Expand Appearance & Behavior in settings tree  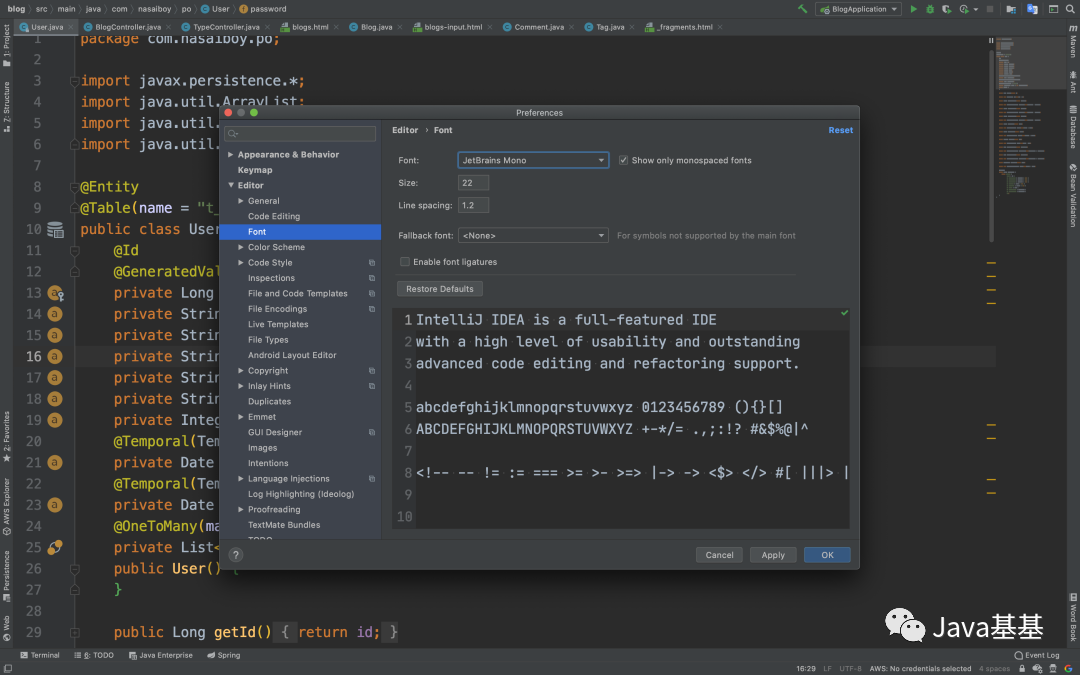coord(231,154)
